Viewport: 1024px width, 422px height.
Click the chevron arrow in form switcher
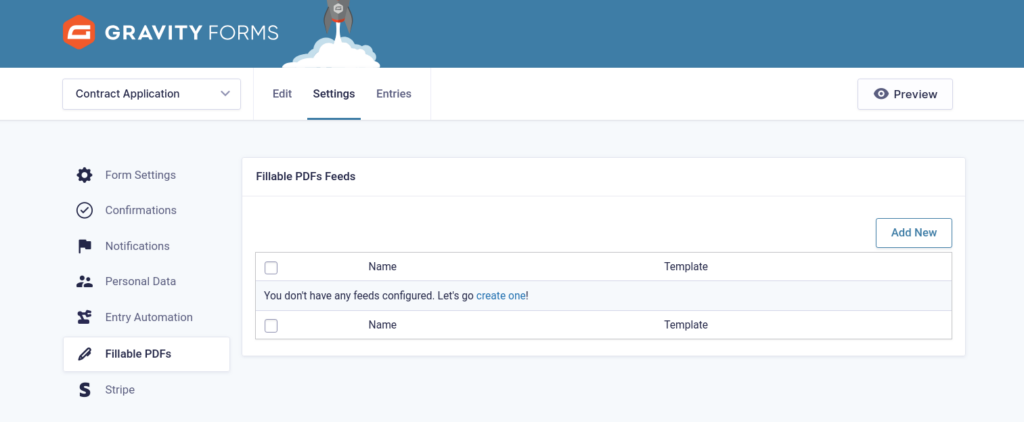point(225,94)
